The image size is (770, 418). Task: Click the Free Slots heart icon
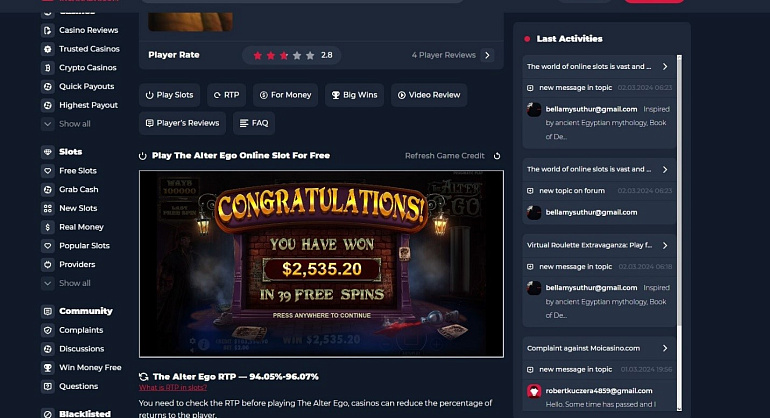coord(48,171)
